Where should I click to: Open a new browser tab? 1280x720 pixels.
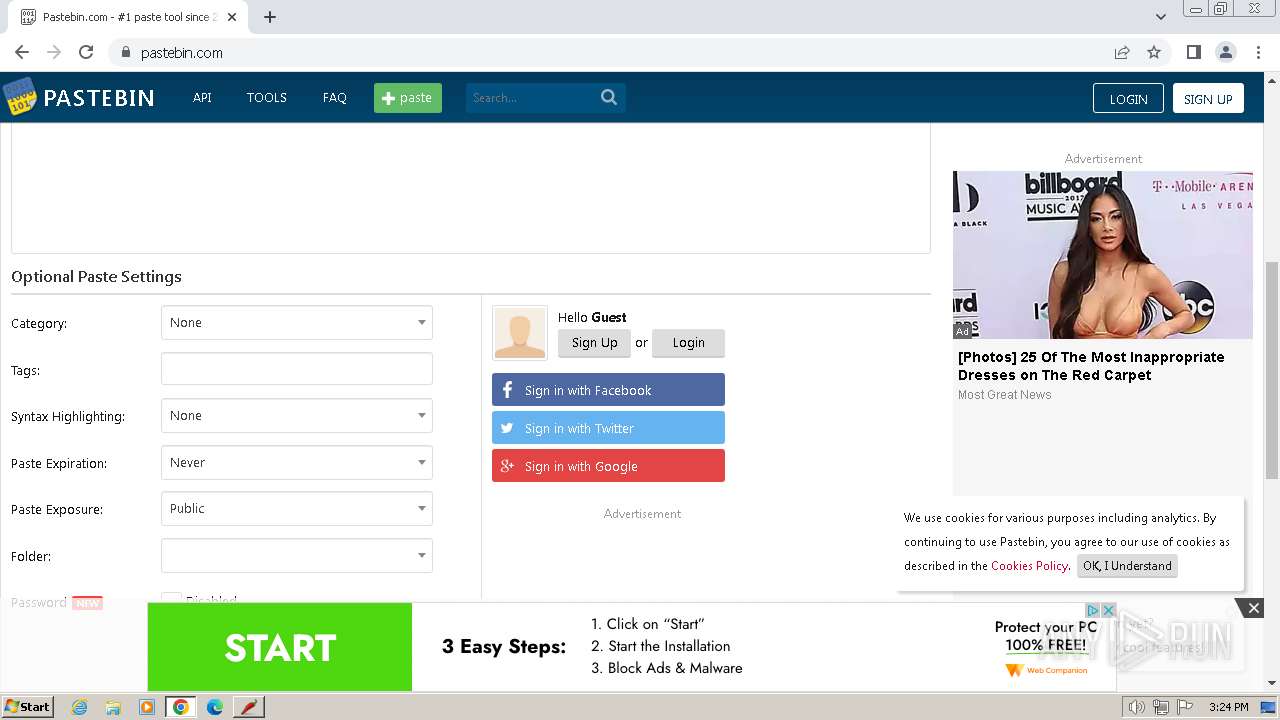click(270, 17)
